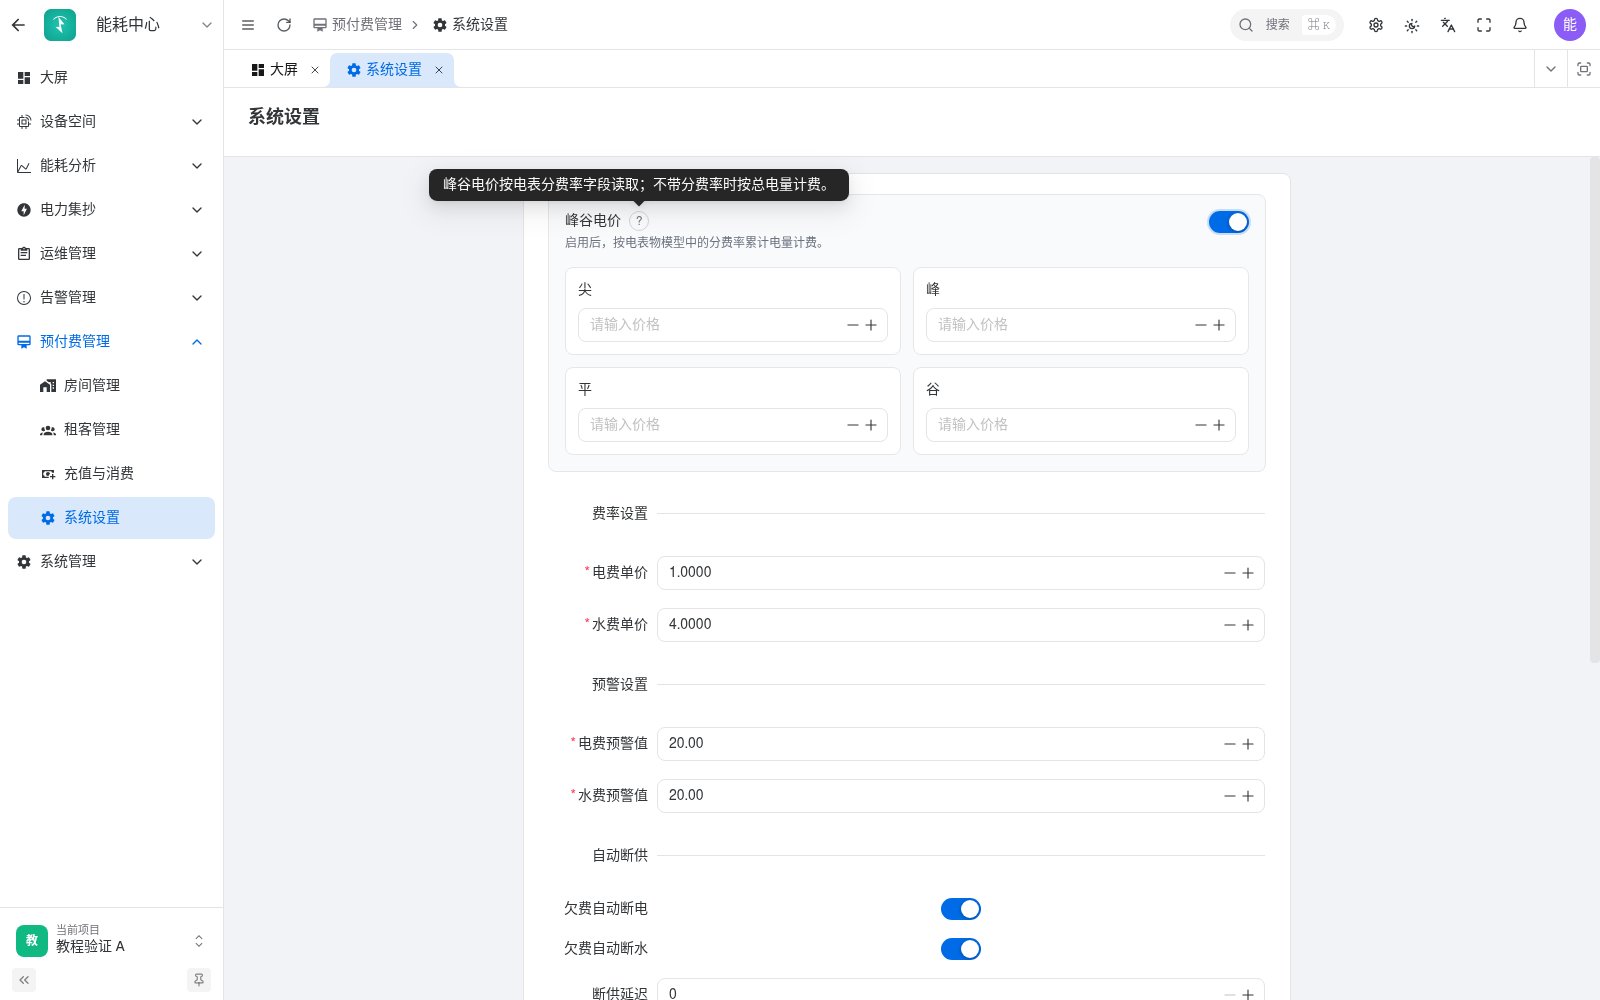
Task: Click the content maximize icon at tab bar right
Action: pyautogui.click(x=1584, y=69)
